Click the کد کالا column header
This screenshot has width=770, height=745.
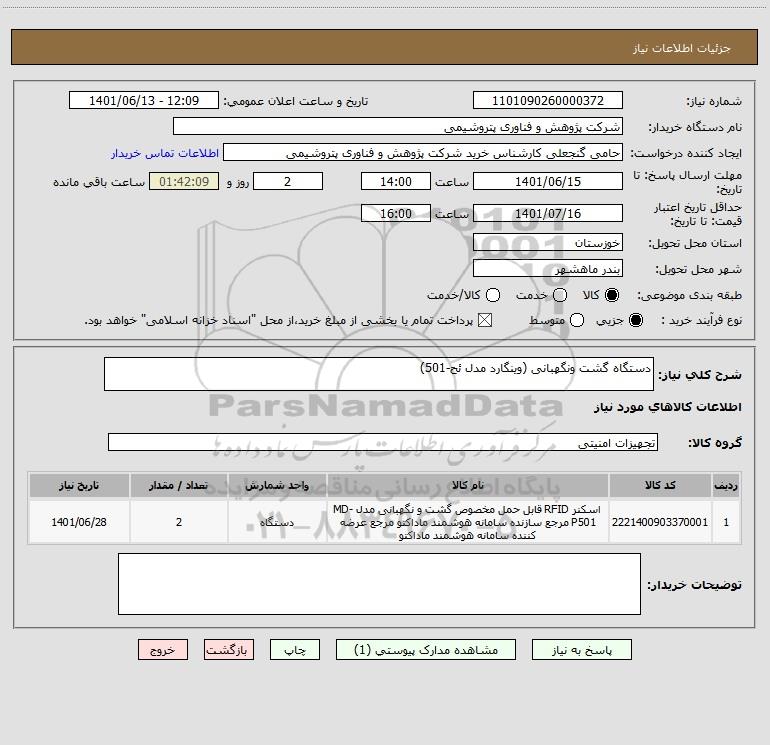(660, 485)
